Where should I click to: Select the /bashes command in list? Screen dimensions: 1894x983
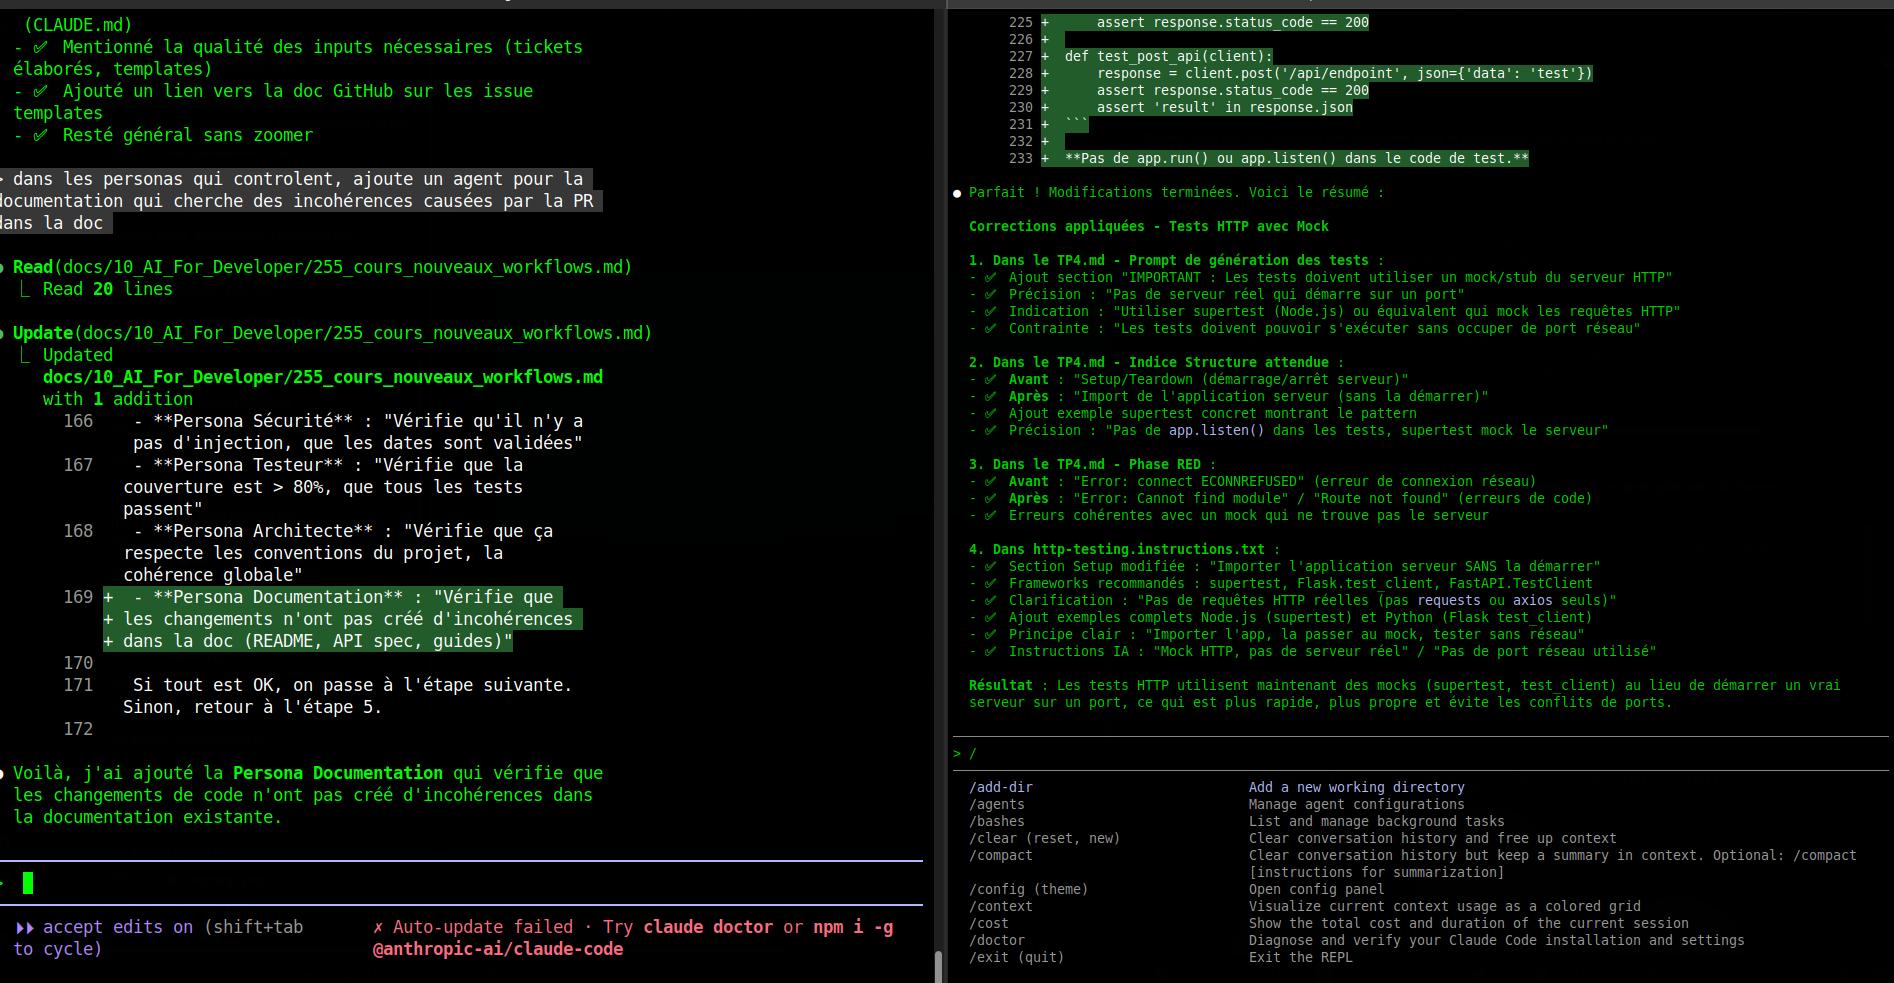pyautogui.click(x=996, y=821)
